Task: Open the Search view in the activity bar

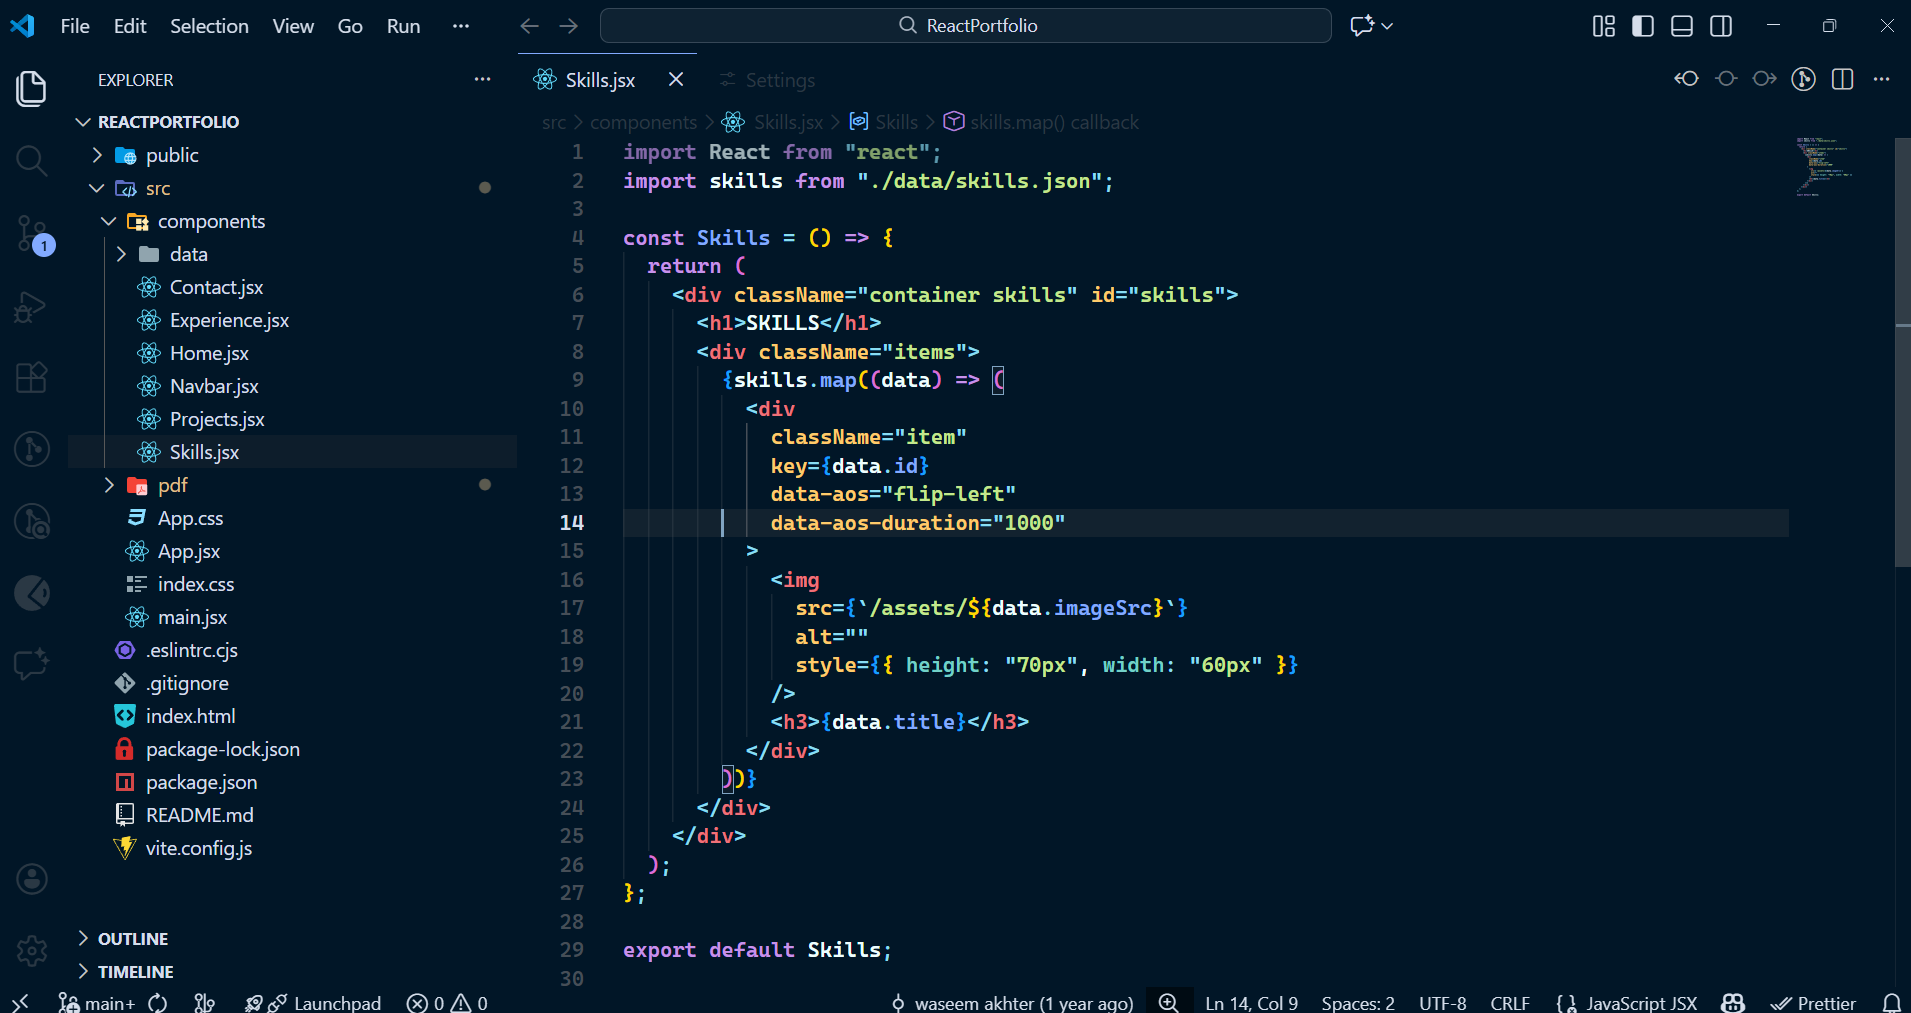Action: click(x=31, y=160)
